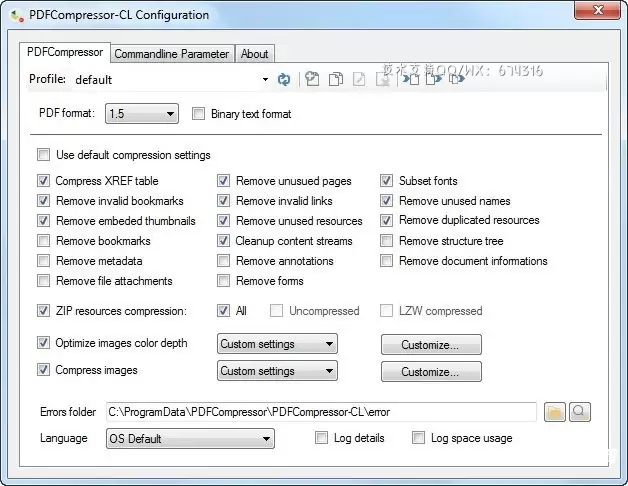Screen dimensions: 628x486
Task: Click the export profile icon
Action: coord(433,79)
